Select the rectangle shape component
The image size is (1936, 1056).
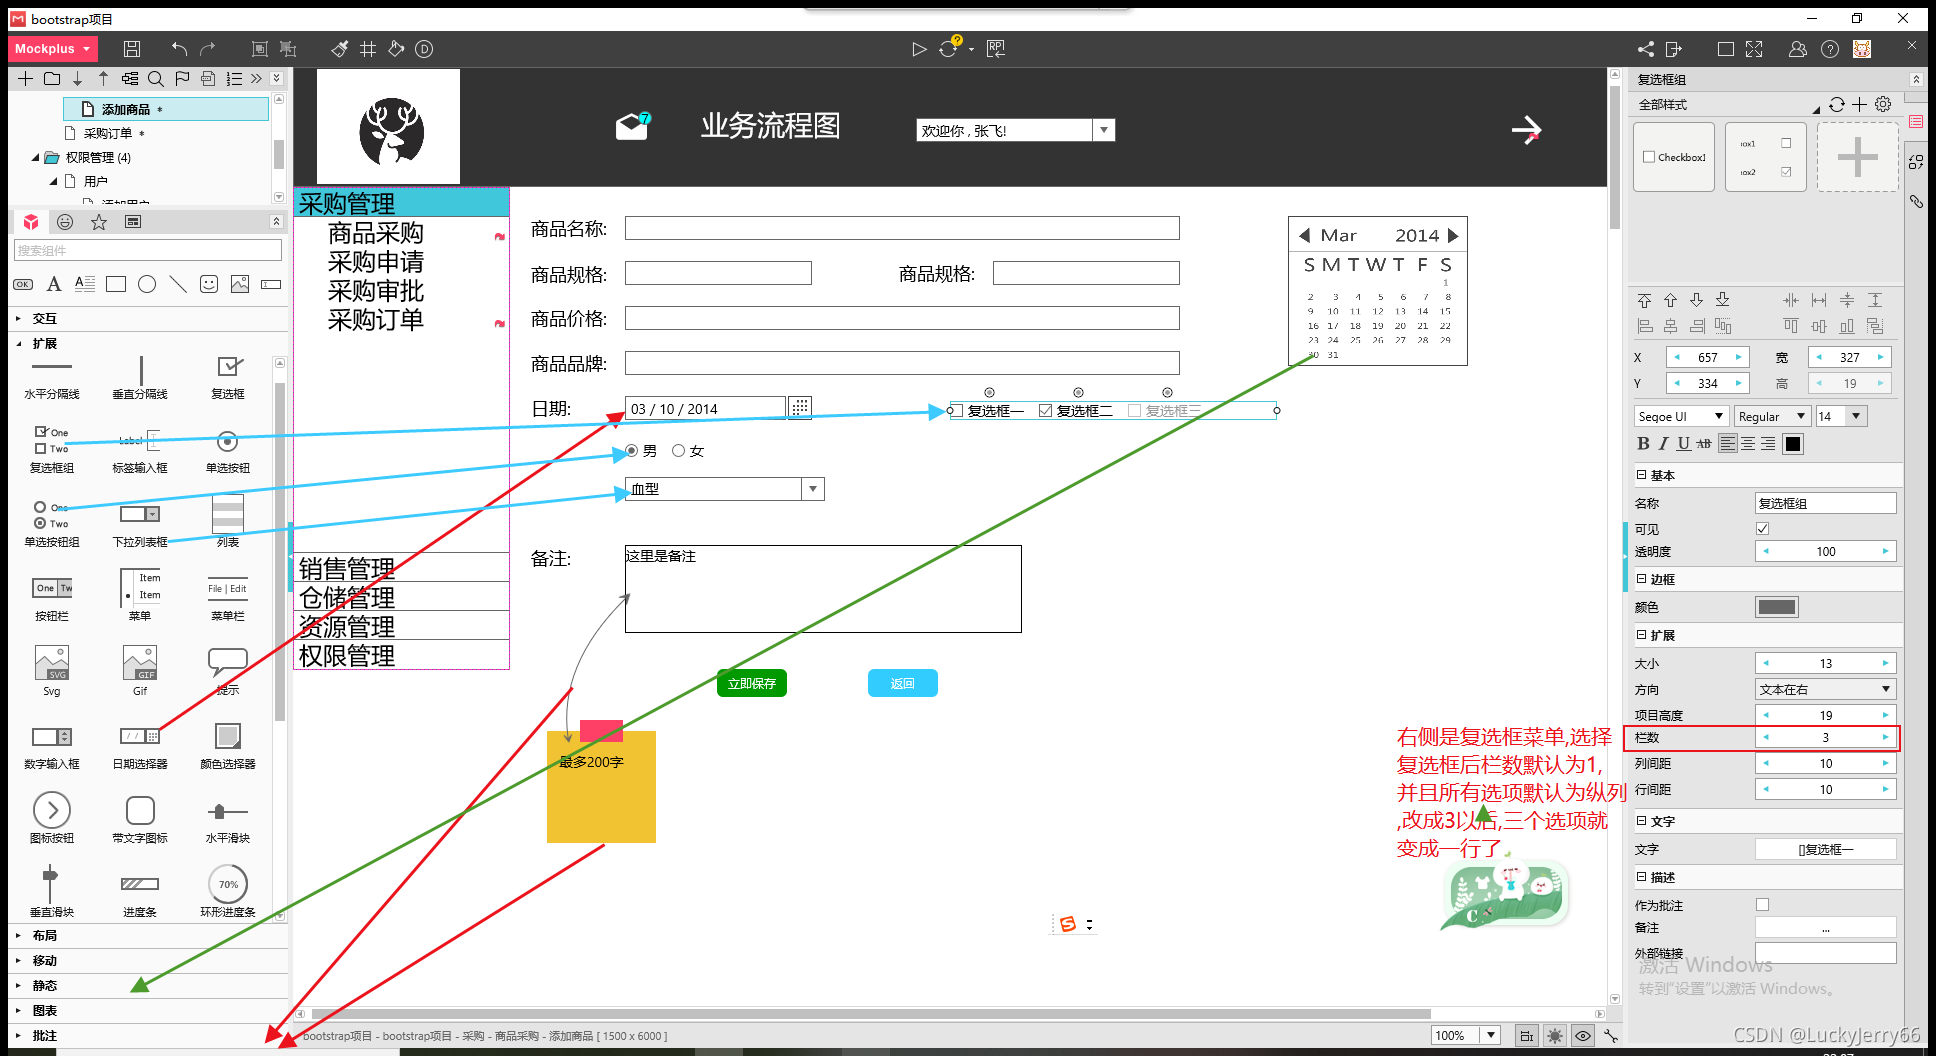pos(116,284)
